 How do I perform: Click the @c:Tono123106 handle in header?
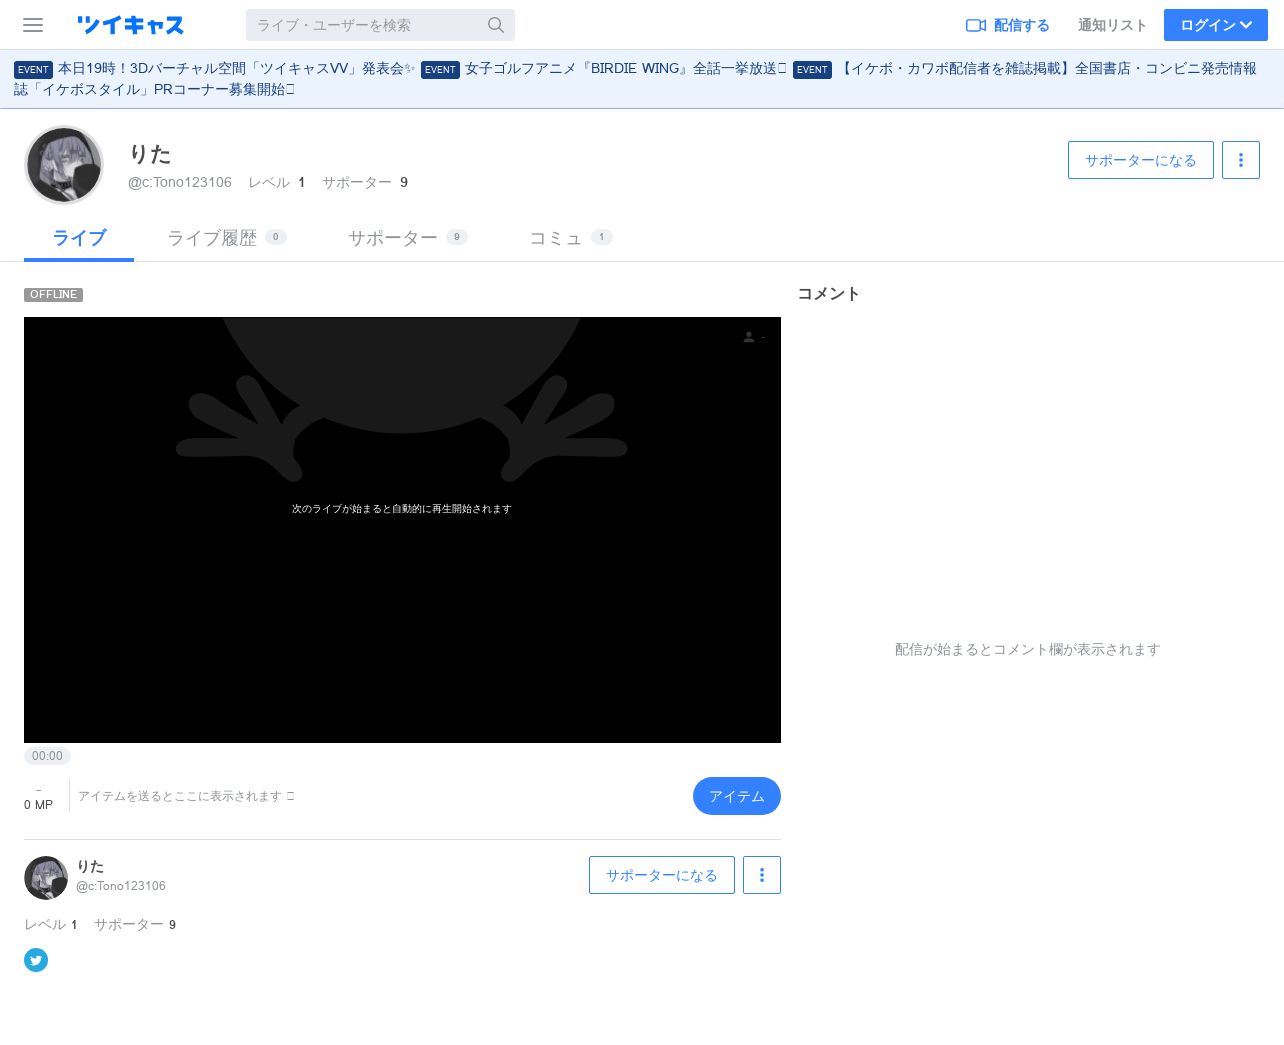click(x=180, y=182)
